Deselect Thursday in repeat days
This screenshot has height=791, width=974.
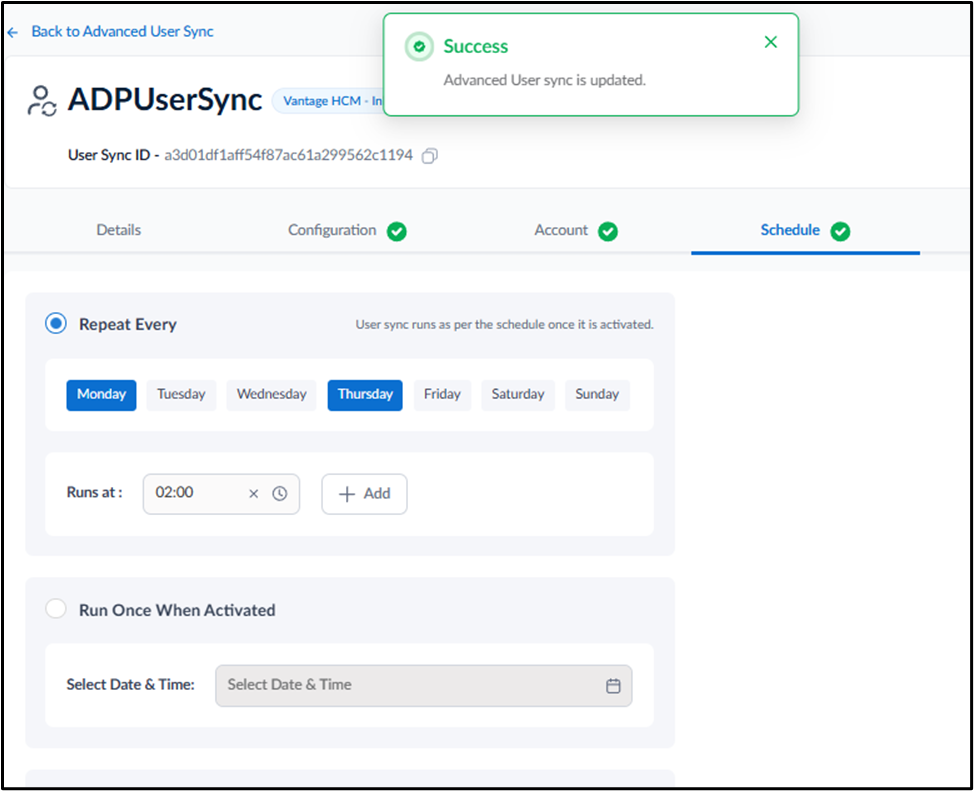click(x=365, y=395)
